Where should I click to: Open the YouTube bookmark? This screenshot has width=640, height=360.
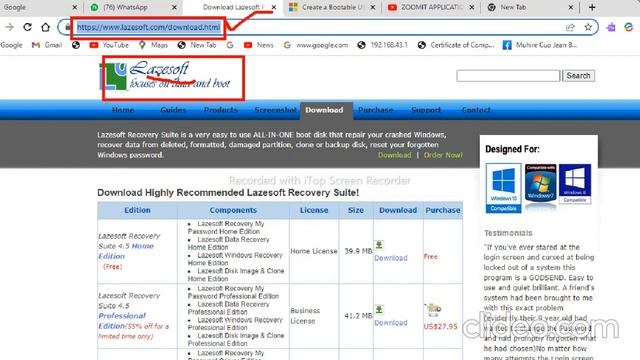(109, 45)
